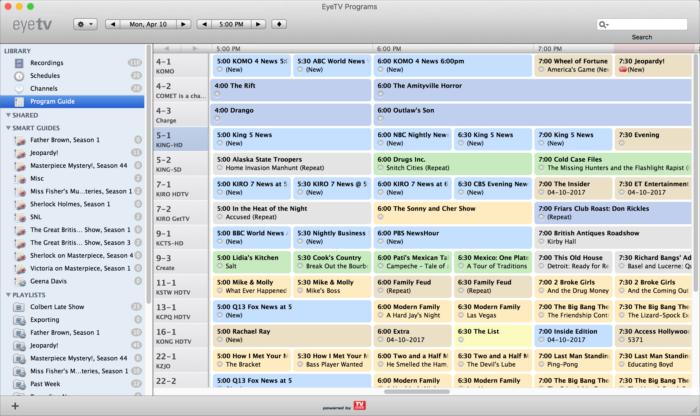Image resolution: width=700 pixels, height=416 pixels.
Task: Collapse the SMART GUIDES section triangle
Action: tap(8, 128)
